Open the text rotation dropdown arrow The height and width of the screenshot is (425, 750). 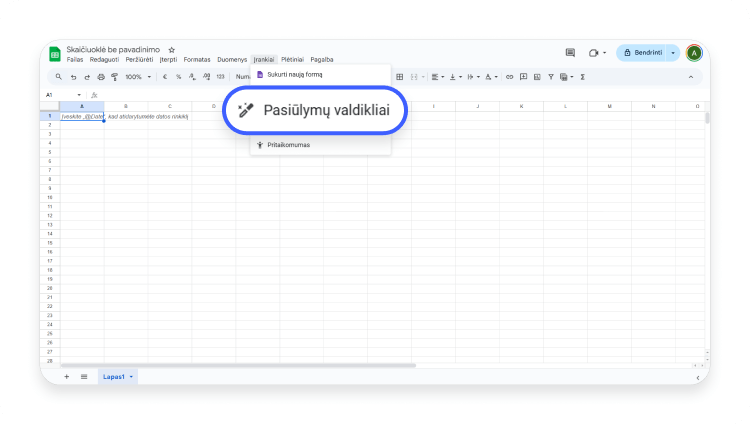496,77
